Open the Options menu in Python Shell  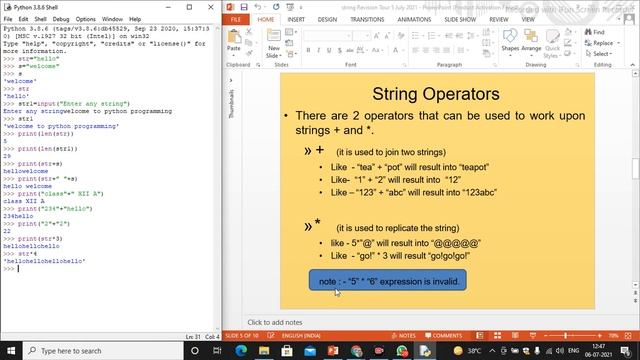(85, 19)
